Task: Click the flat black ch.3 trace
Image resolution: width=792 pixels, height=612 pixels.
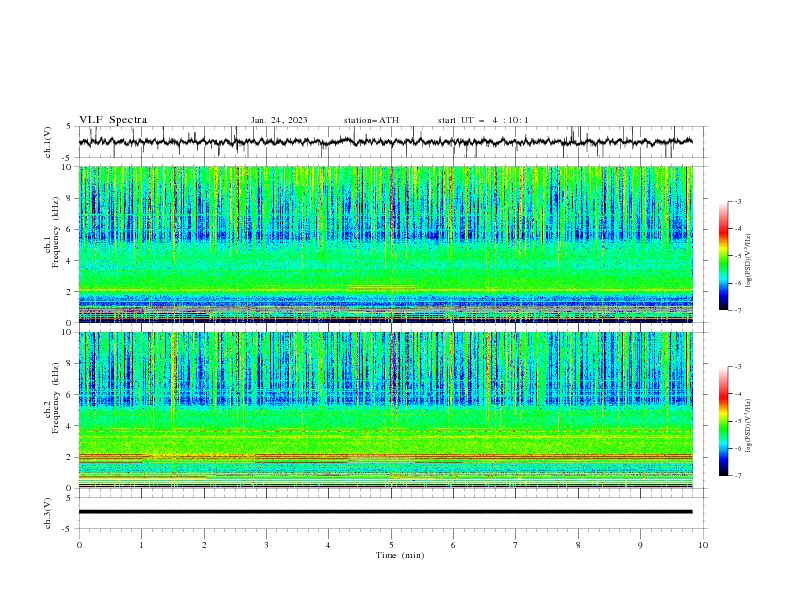Action: click(x=385, y=512)
